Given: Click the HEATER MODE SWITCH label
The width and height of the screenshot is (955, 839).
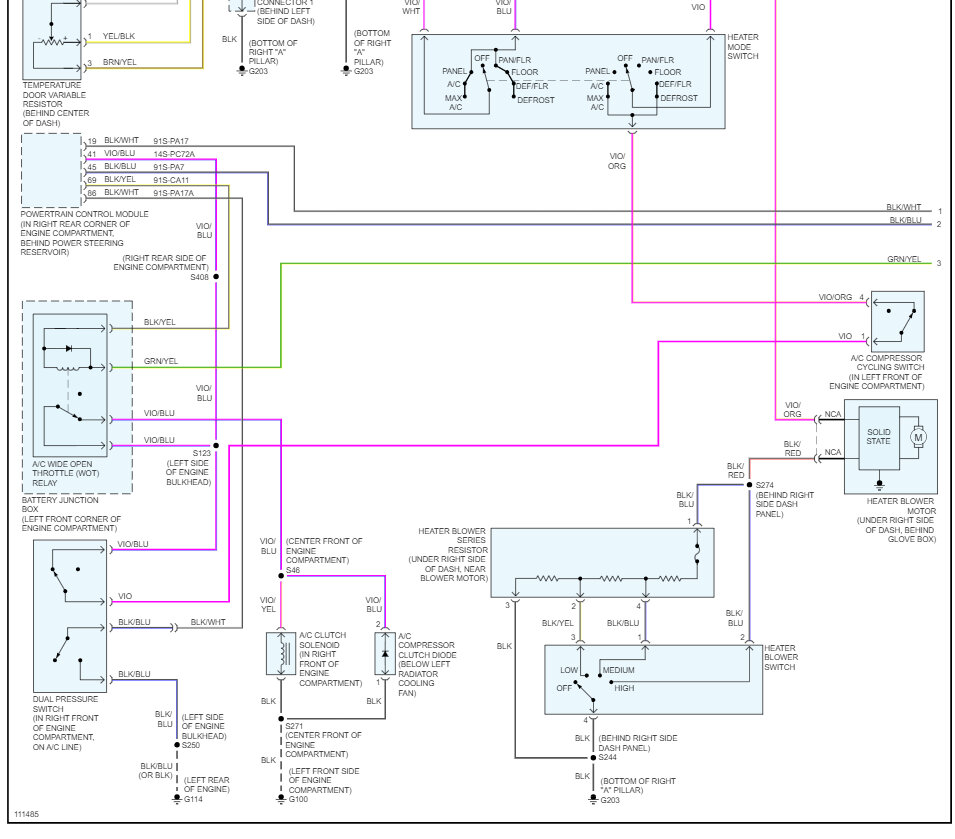Looking at the screenshot, I should (743, 46).
